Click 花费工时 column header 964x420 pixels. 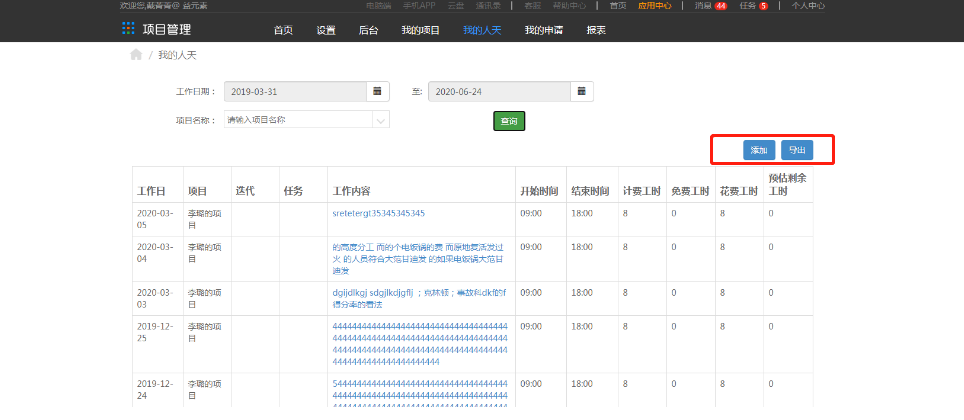coord(738,191)
